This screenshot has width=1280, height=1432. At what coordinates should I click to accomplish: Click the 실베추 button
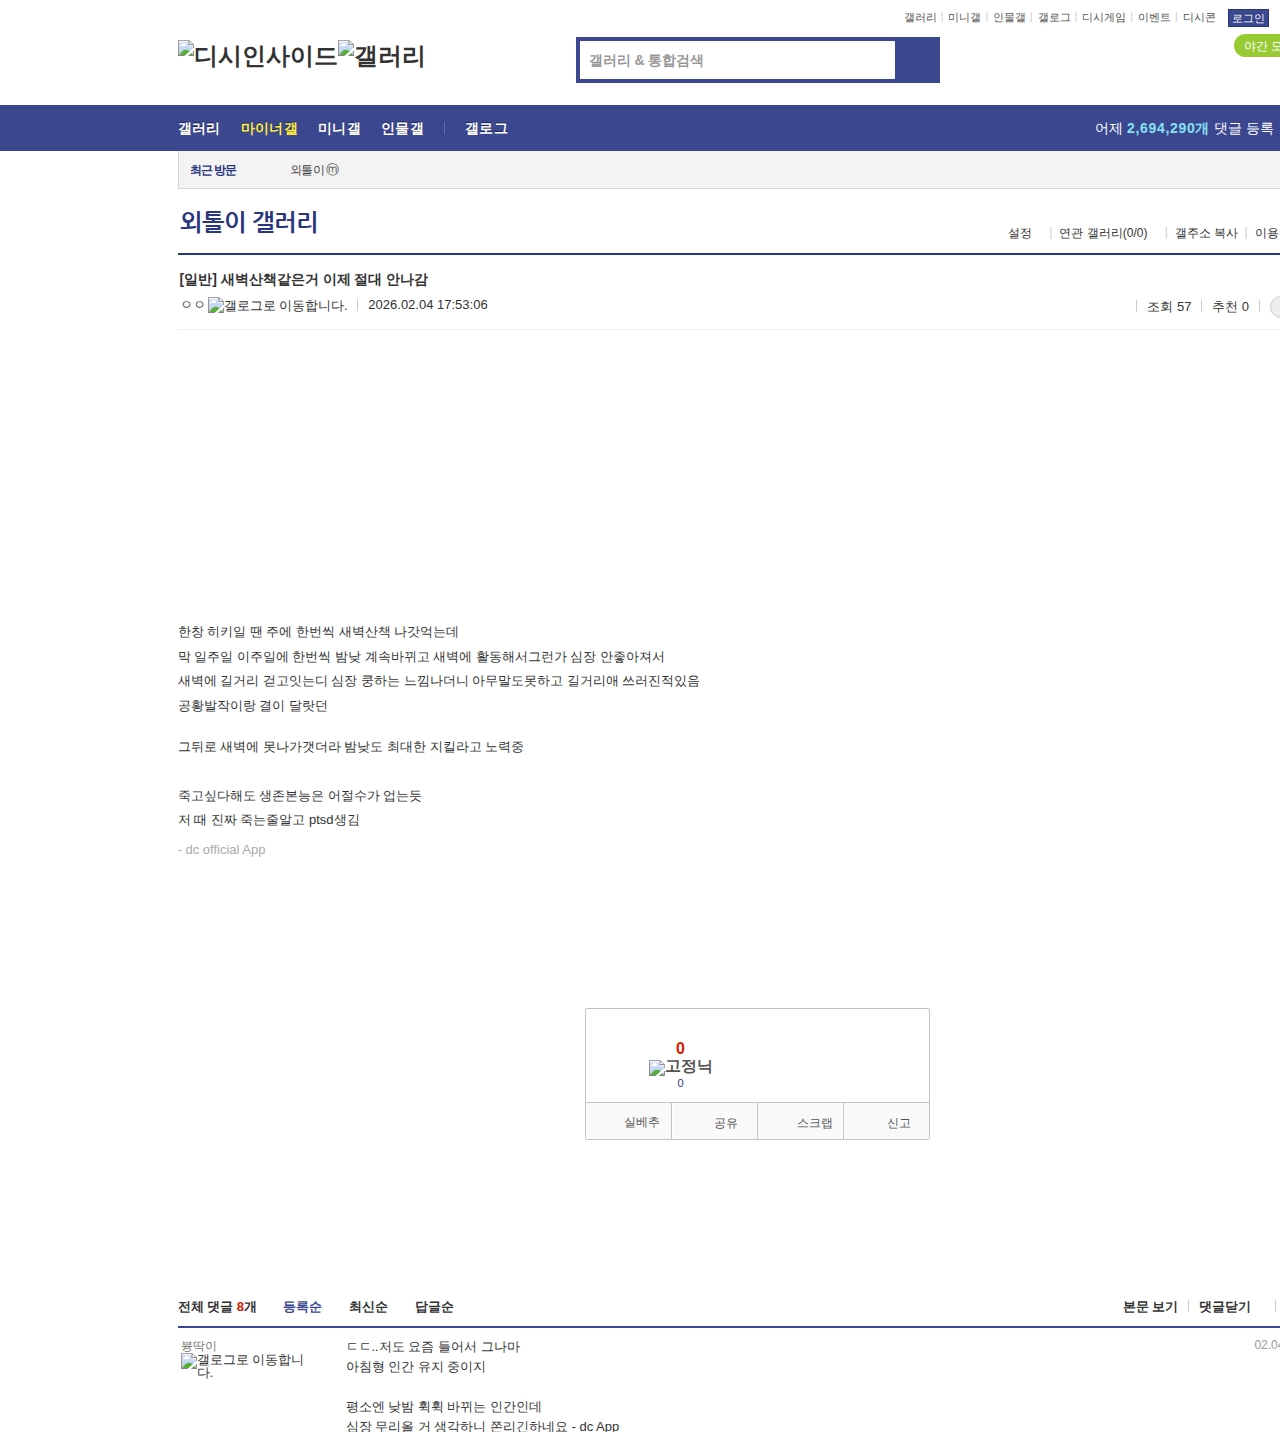point(628,1122)
